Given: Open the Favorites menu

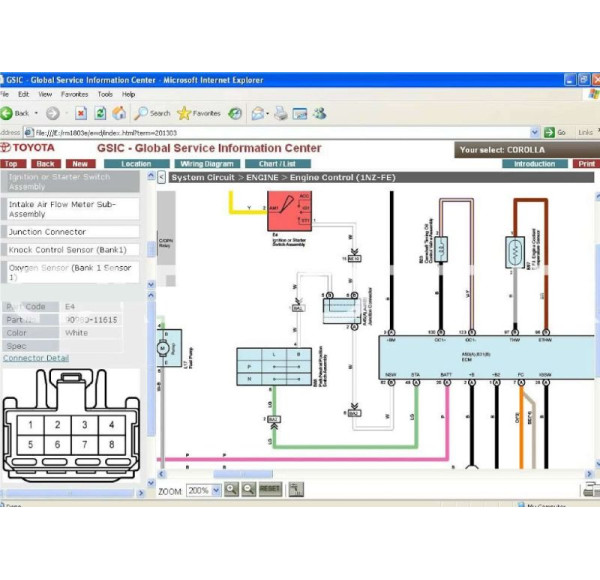Looking at the screenshot, I should (x=75, y=94).
